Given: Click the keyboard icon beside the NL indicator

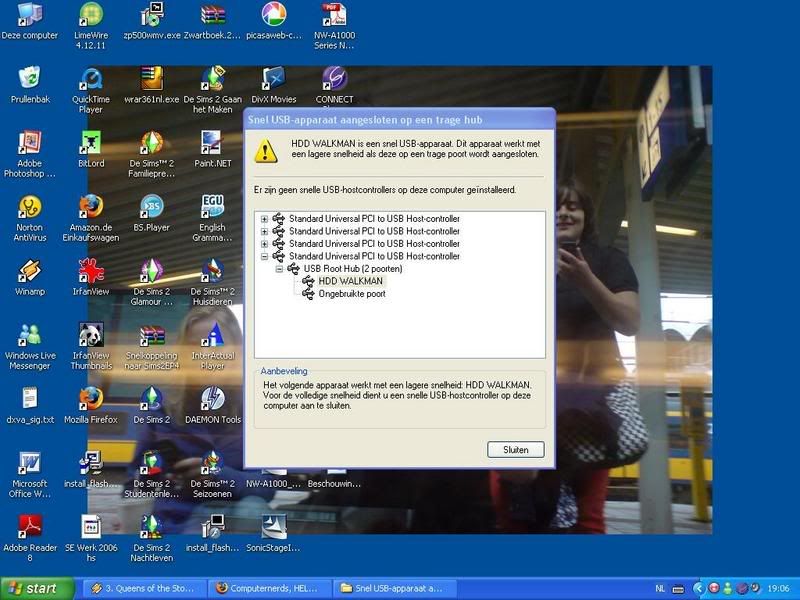Looking at the screenshot, I should pyautogui.click(x=678, y=589).
